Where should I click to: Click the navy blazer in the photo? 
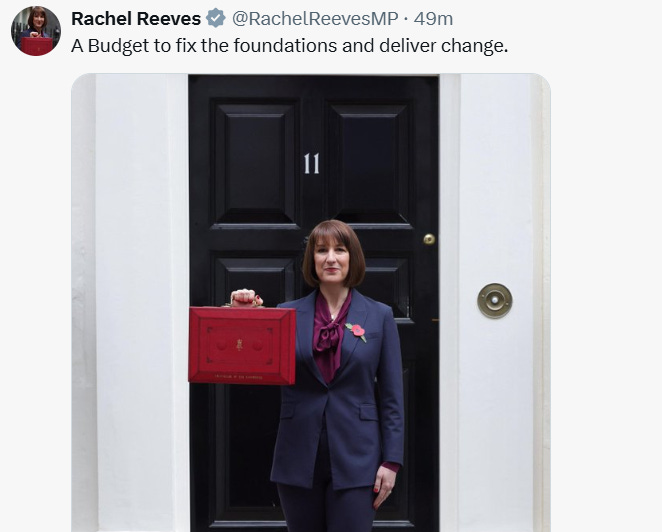338,393
